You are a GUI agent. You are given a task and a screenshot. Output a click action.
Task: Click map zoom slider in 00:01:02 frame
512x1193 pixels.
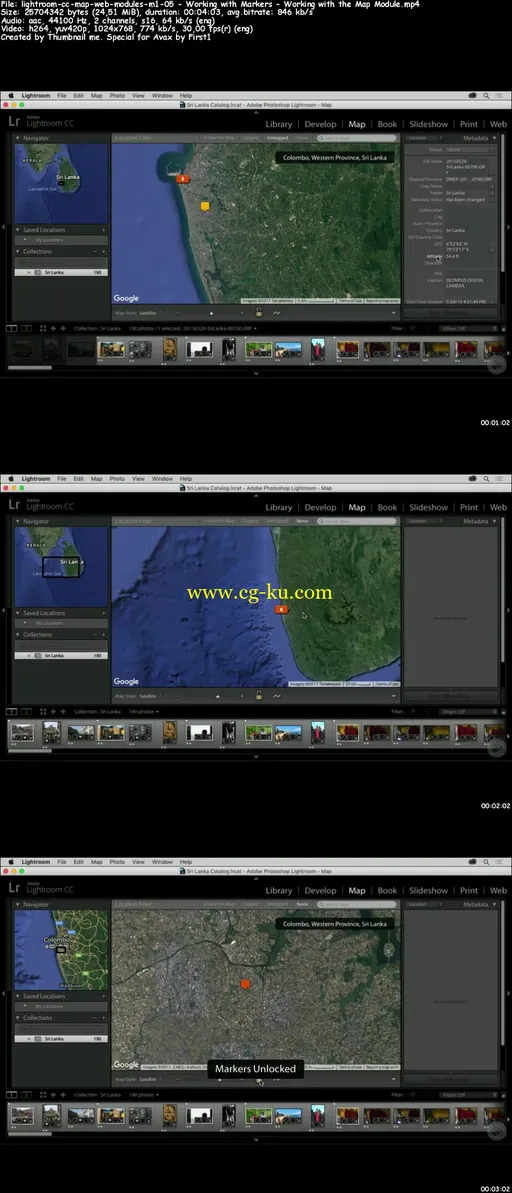[x=211, y=312]
